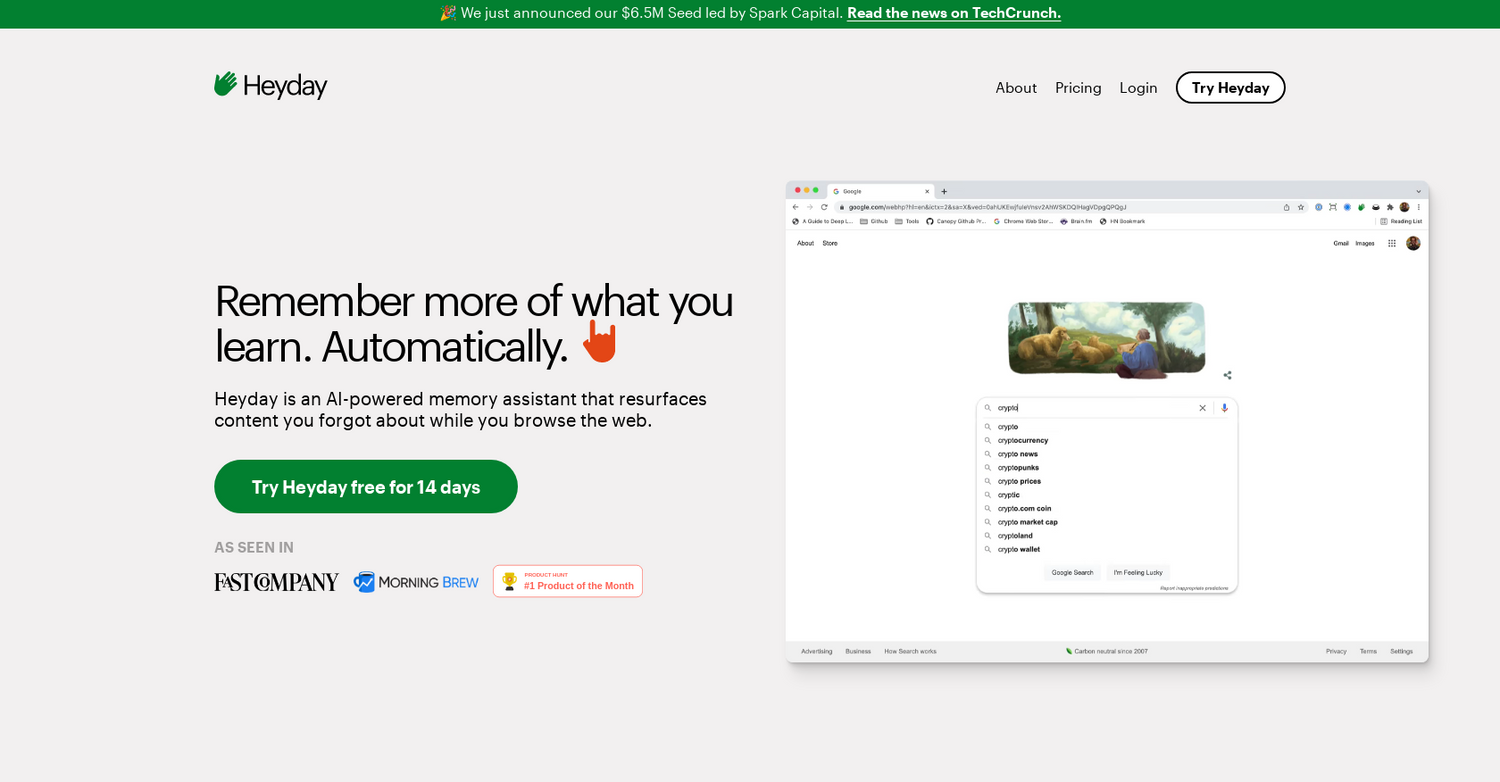Expand the chevron at the browser's top right
This screenshot has height=782, width=1500.
click(1418, 190)
